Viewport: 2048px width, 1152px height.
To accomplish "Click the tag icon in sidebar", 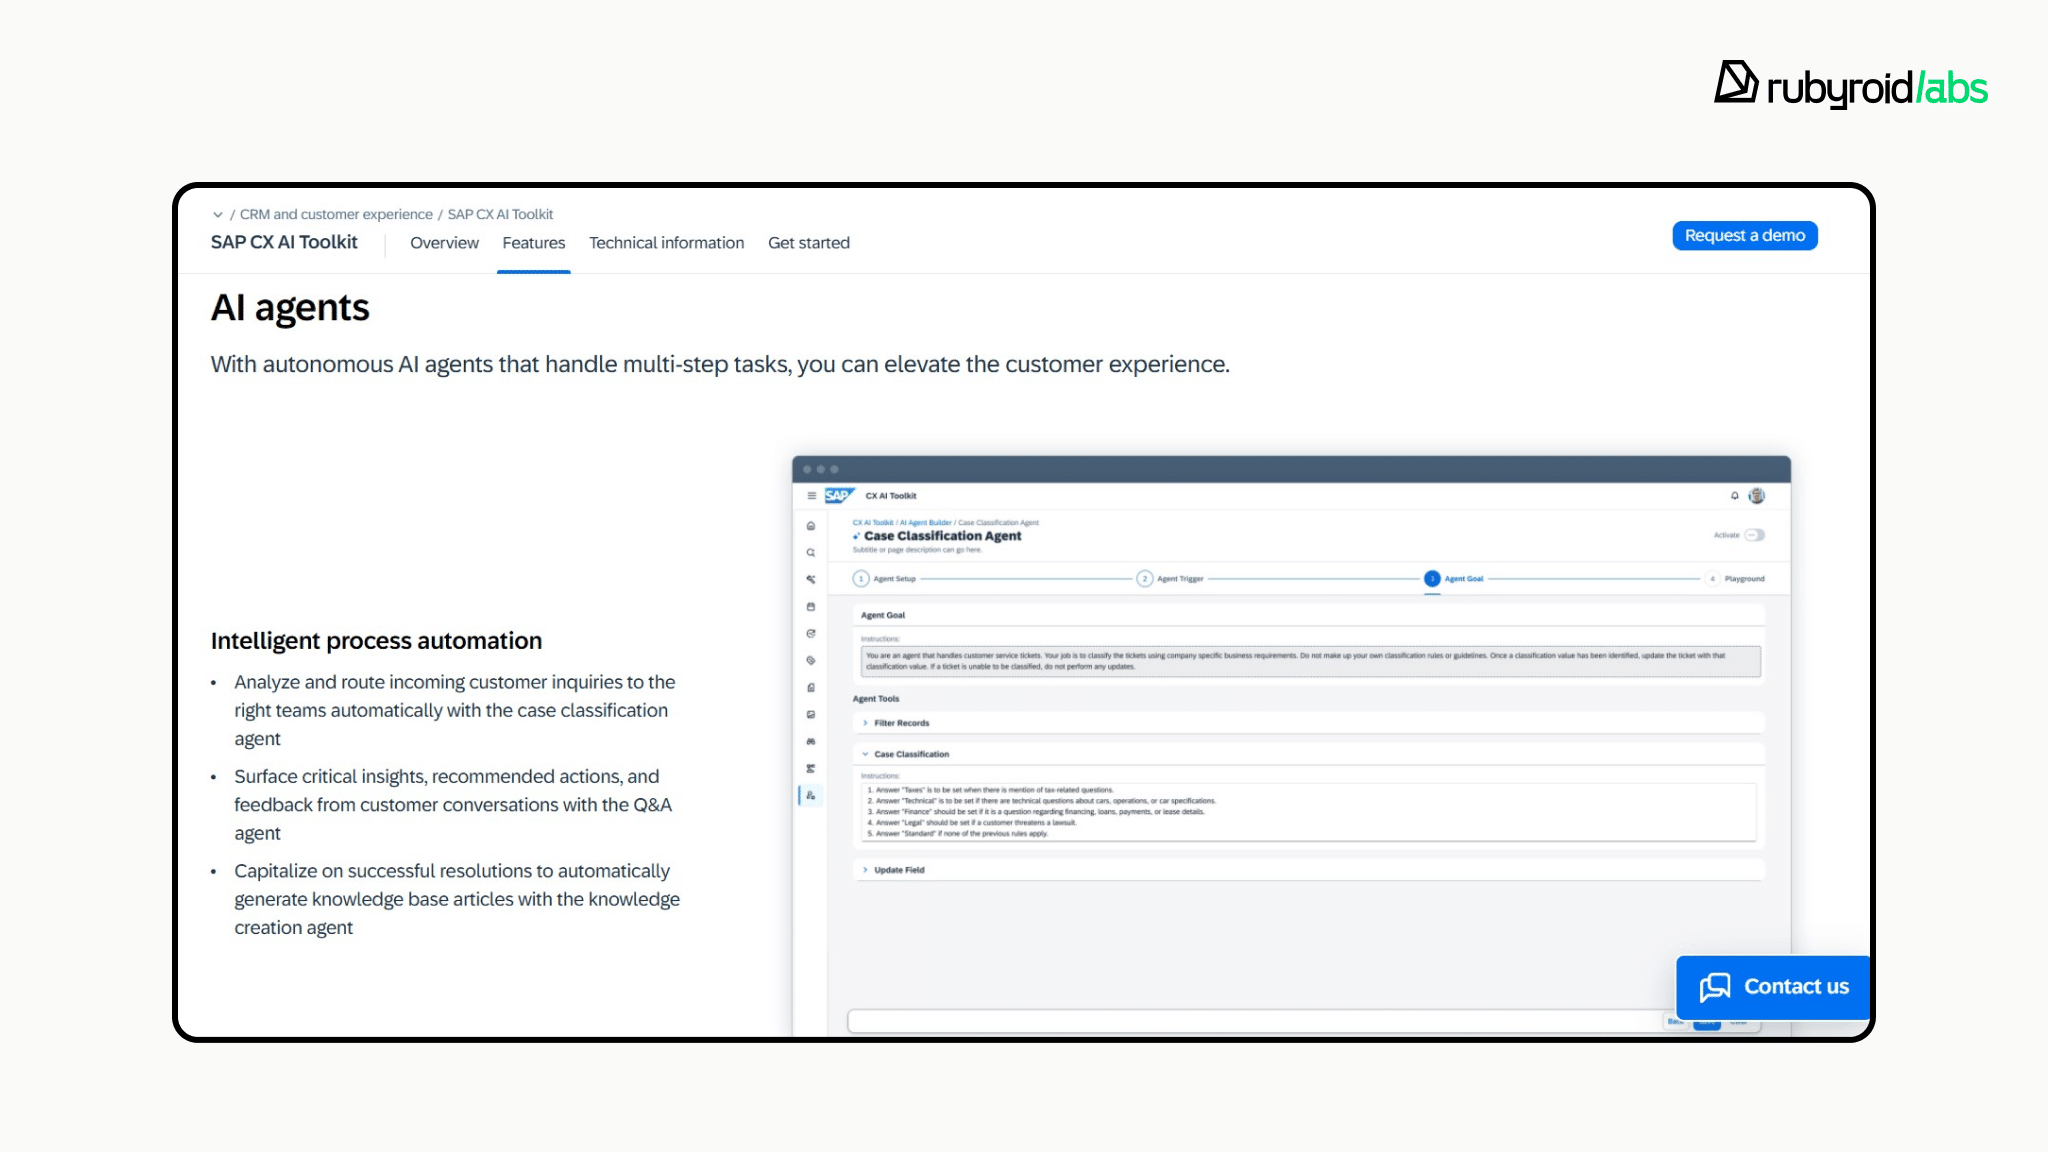I will pos(811,661).
